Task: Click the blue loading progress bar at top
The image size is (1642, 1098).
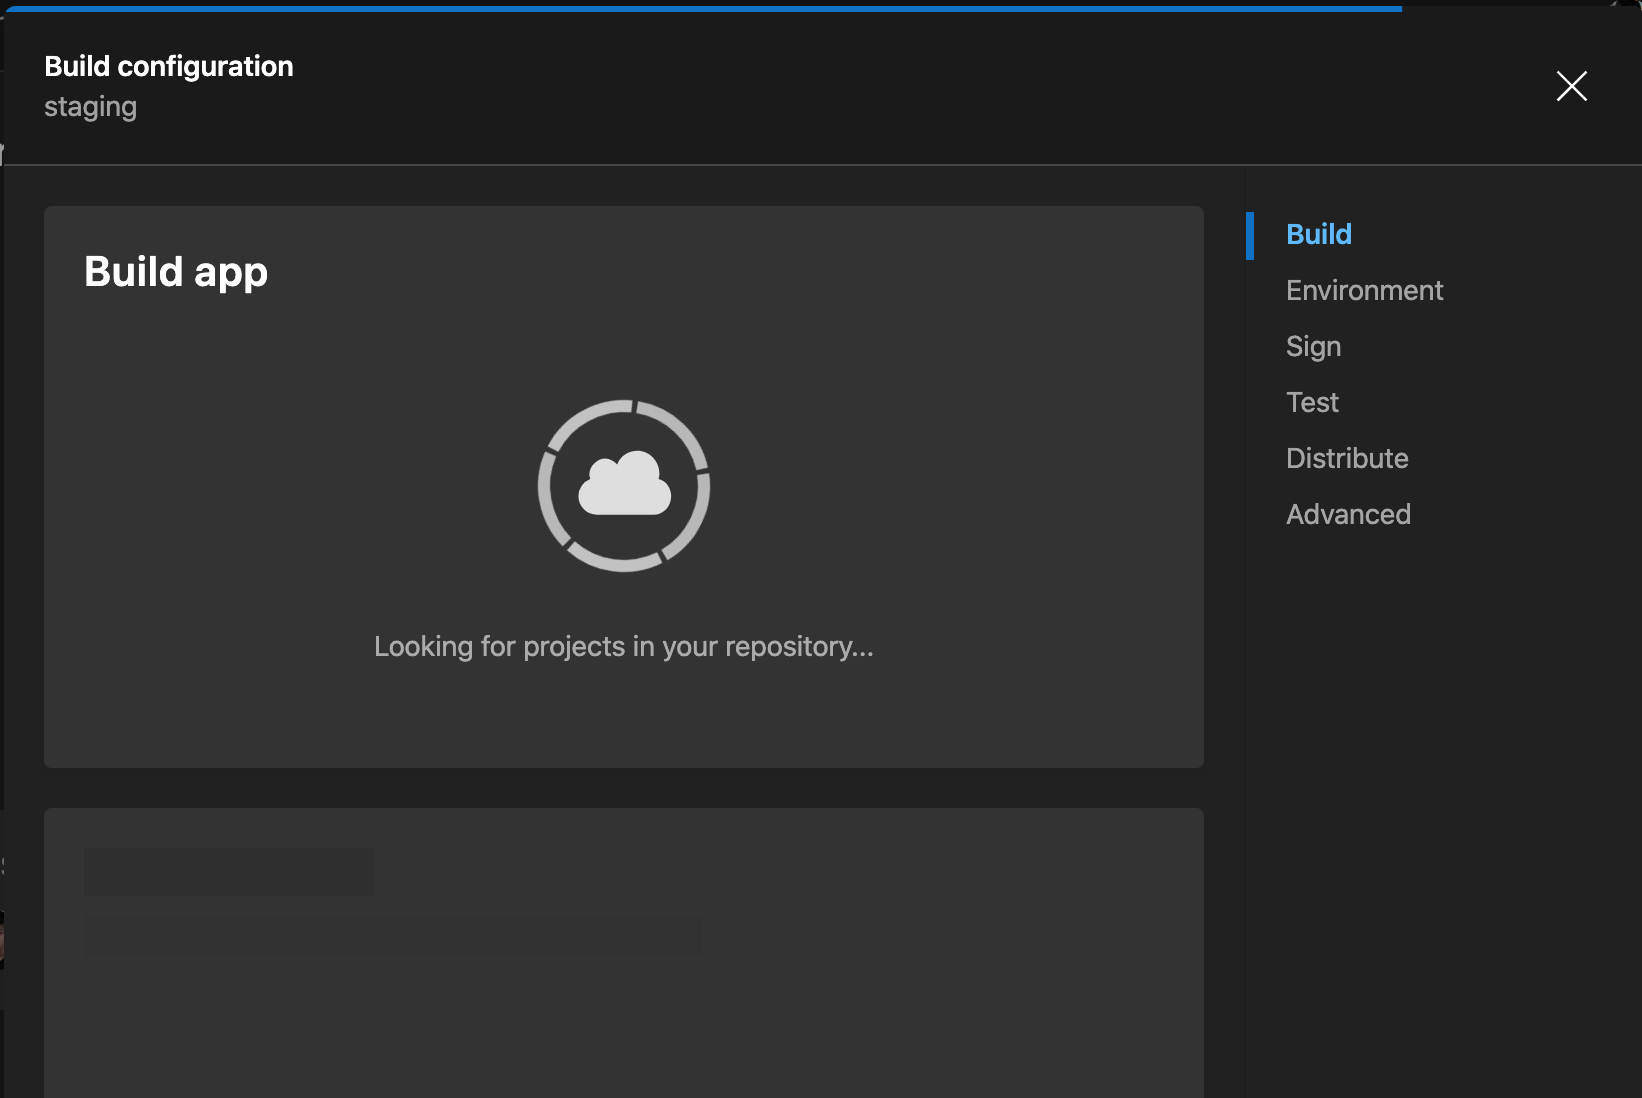Action: pyautogui.click(x=703, y=8)
